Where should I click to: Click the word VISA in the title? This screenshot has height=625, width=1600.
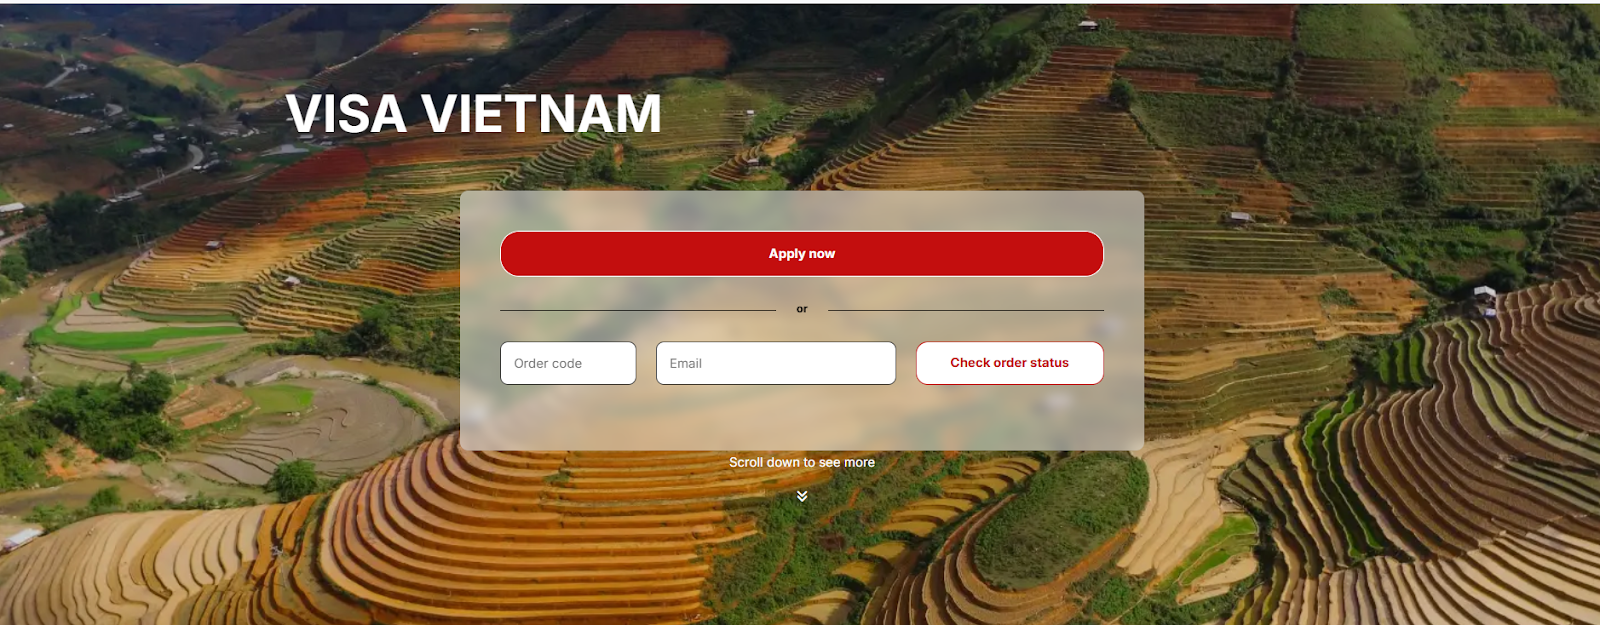(x=346, y=113)
